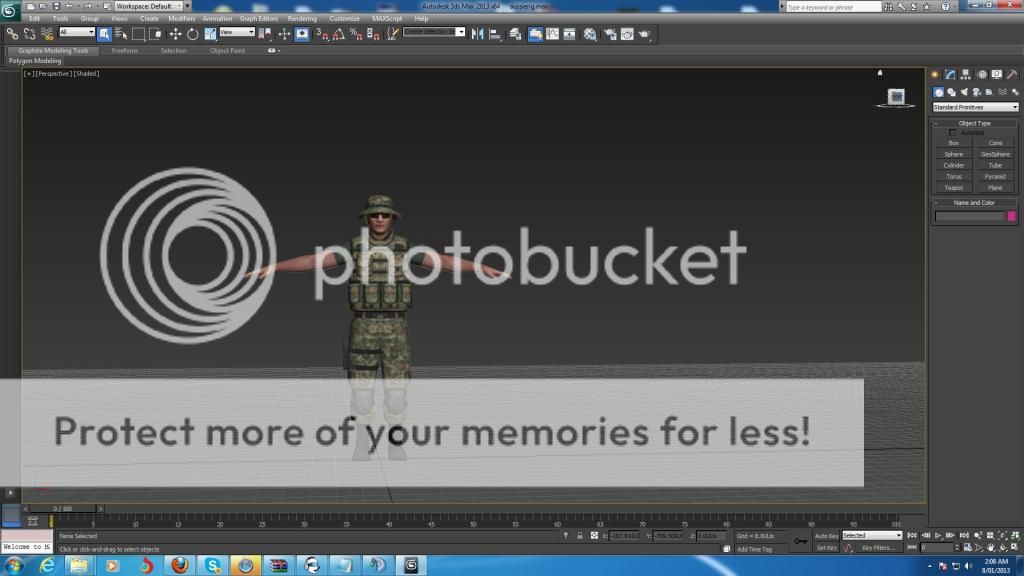The height and width of the screenshot is (576, 1024).
Task: Open the key filter 'Selected' dropdown
Action: point(872,536)
